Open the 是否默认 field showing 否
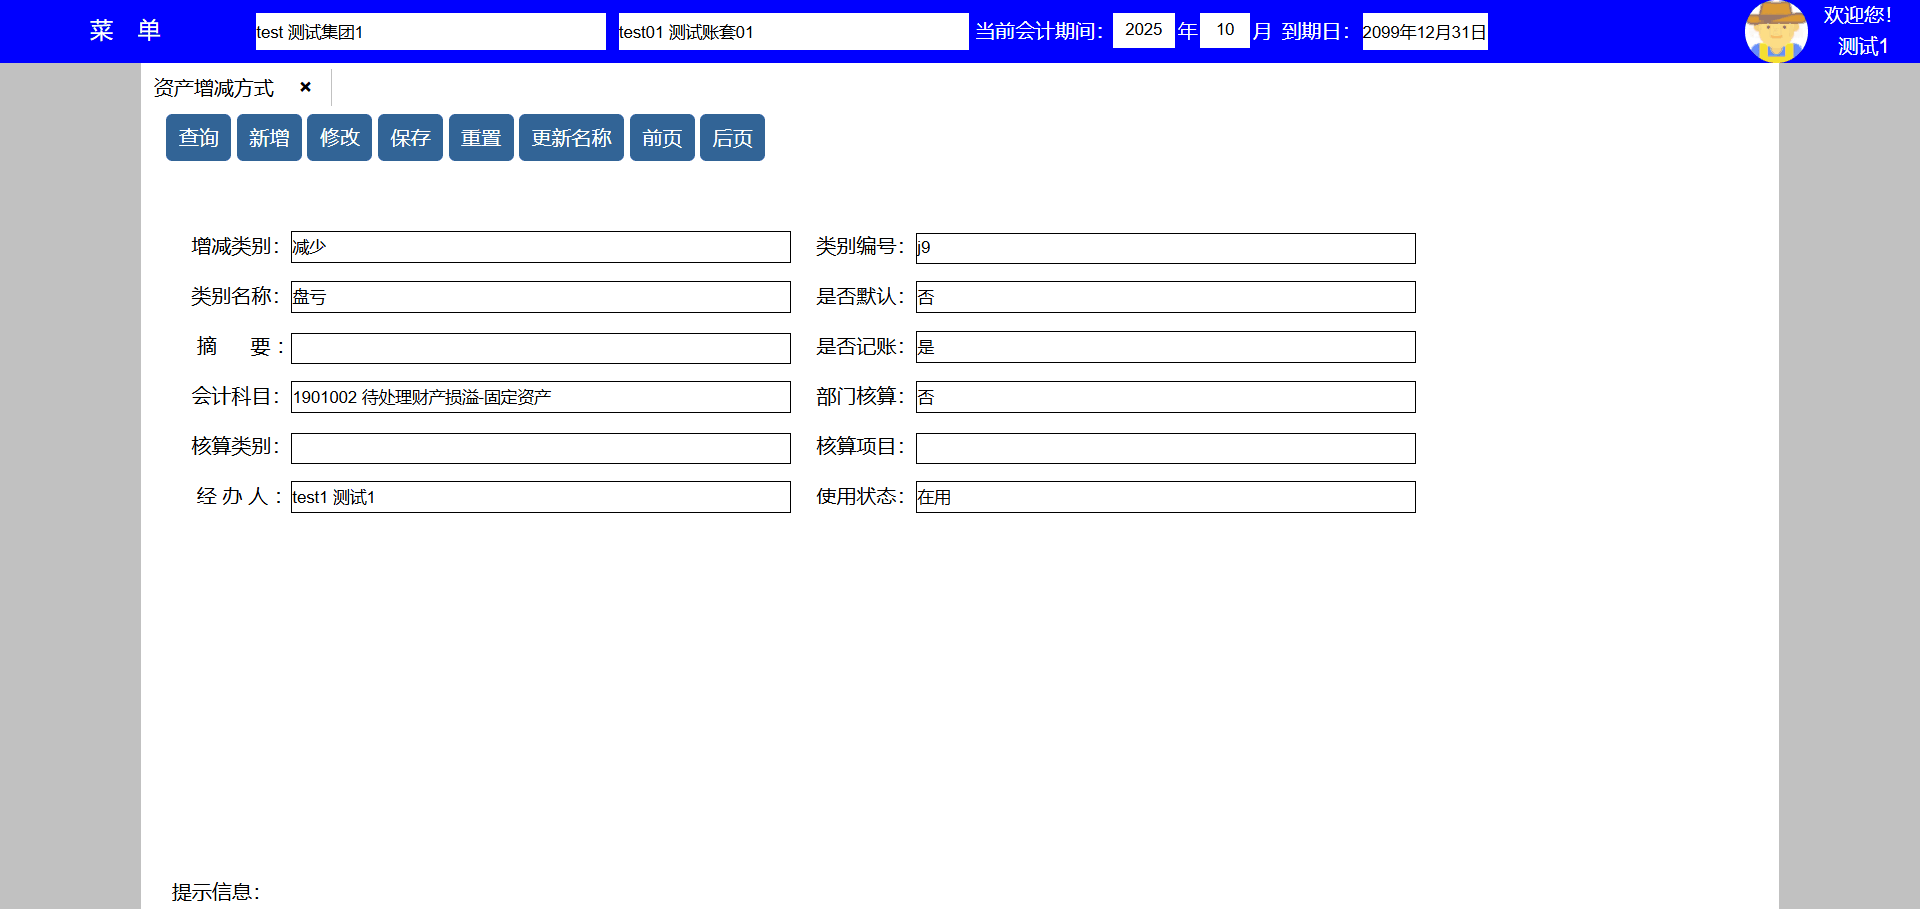1920x909 pixels. tap(1165, 297)
